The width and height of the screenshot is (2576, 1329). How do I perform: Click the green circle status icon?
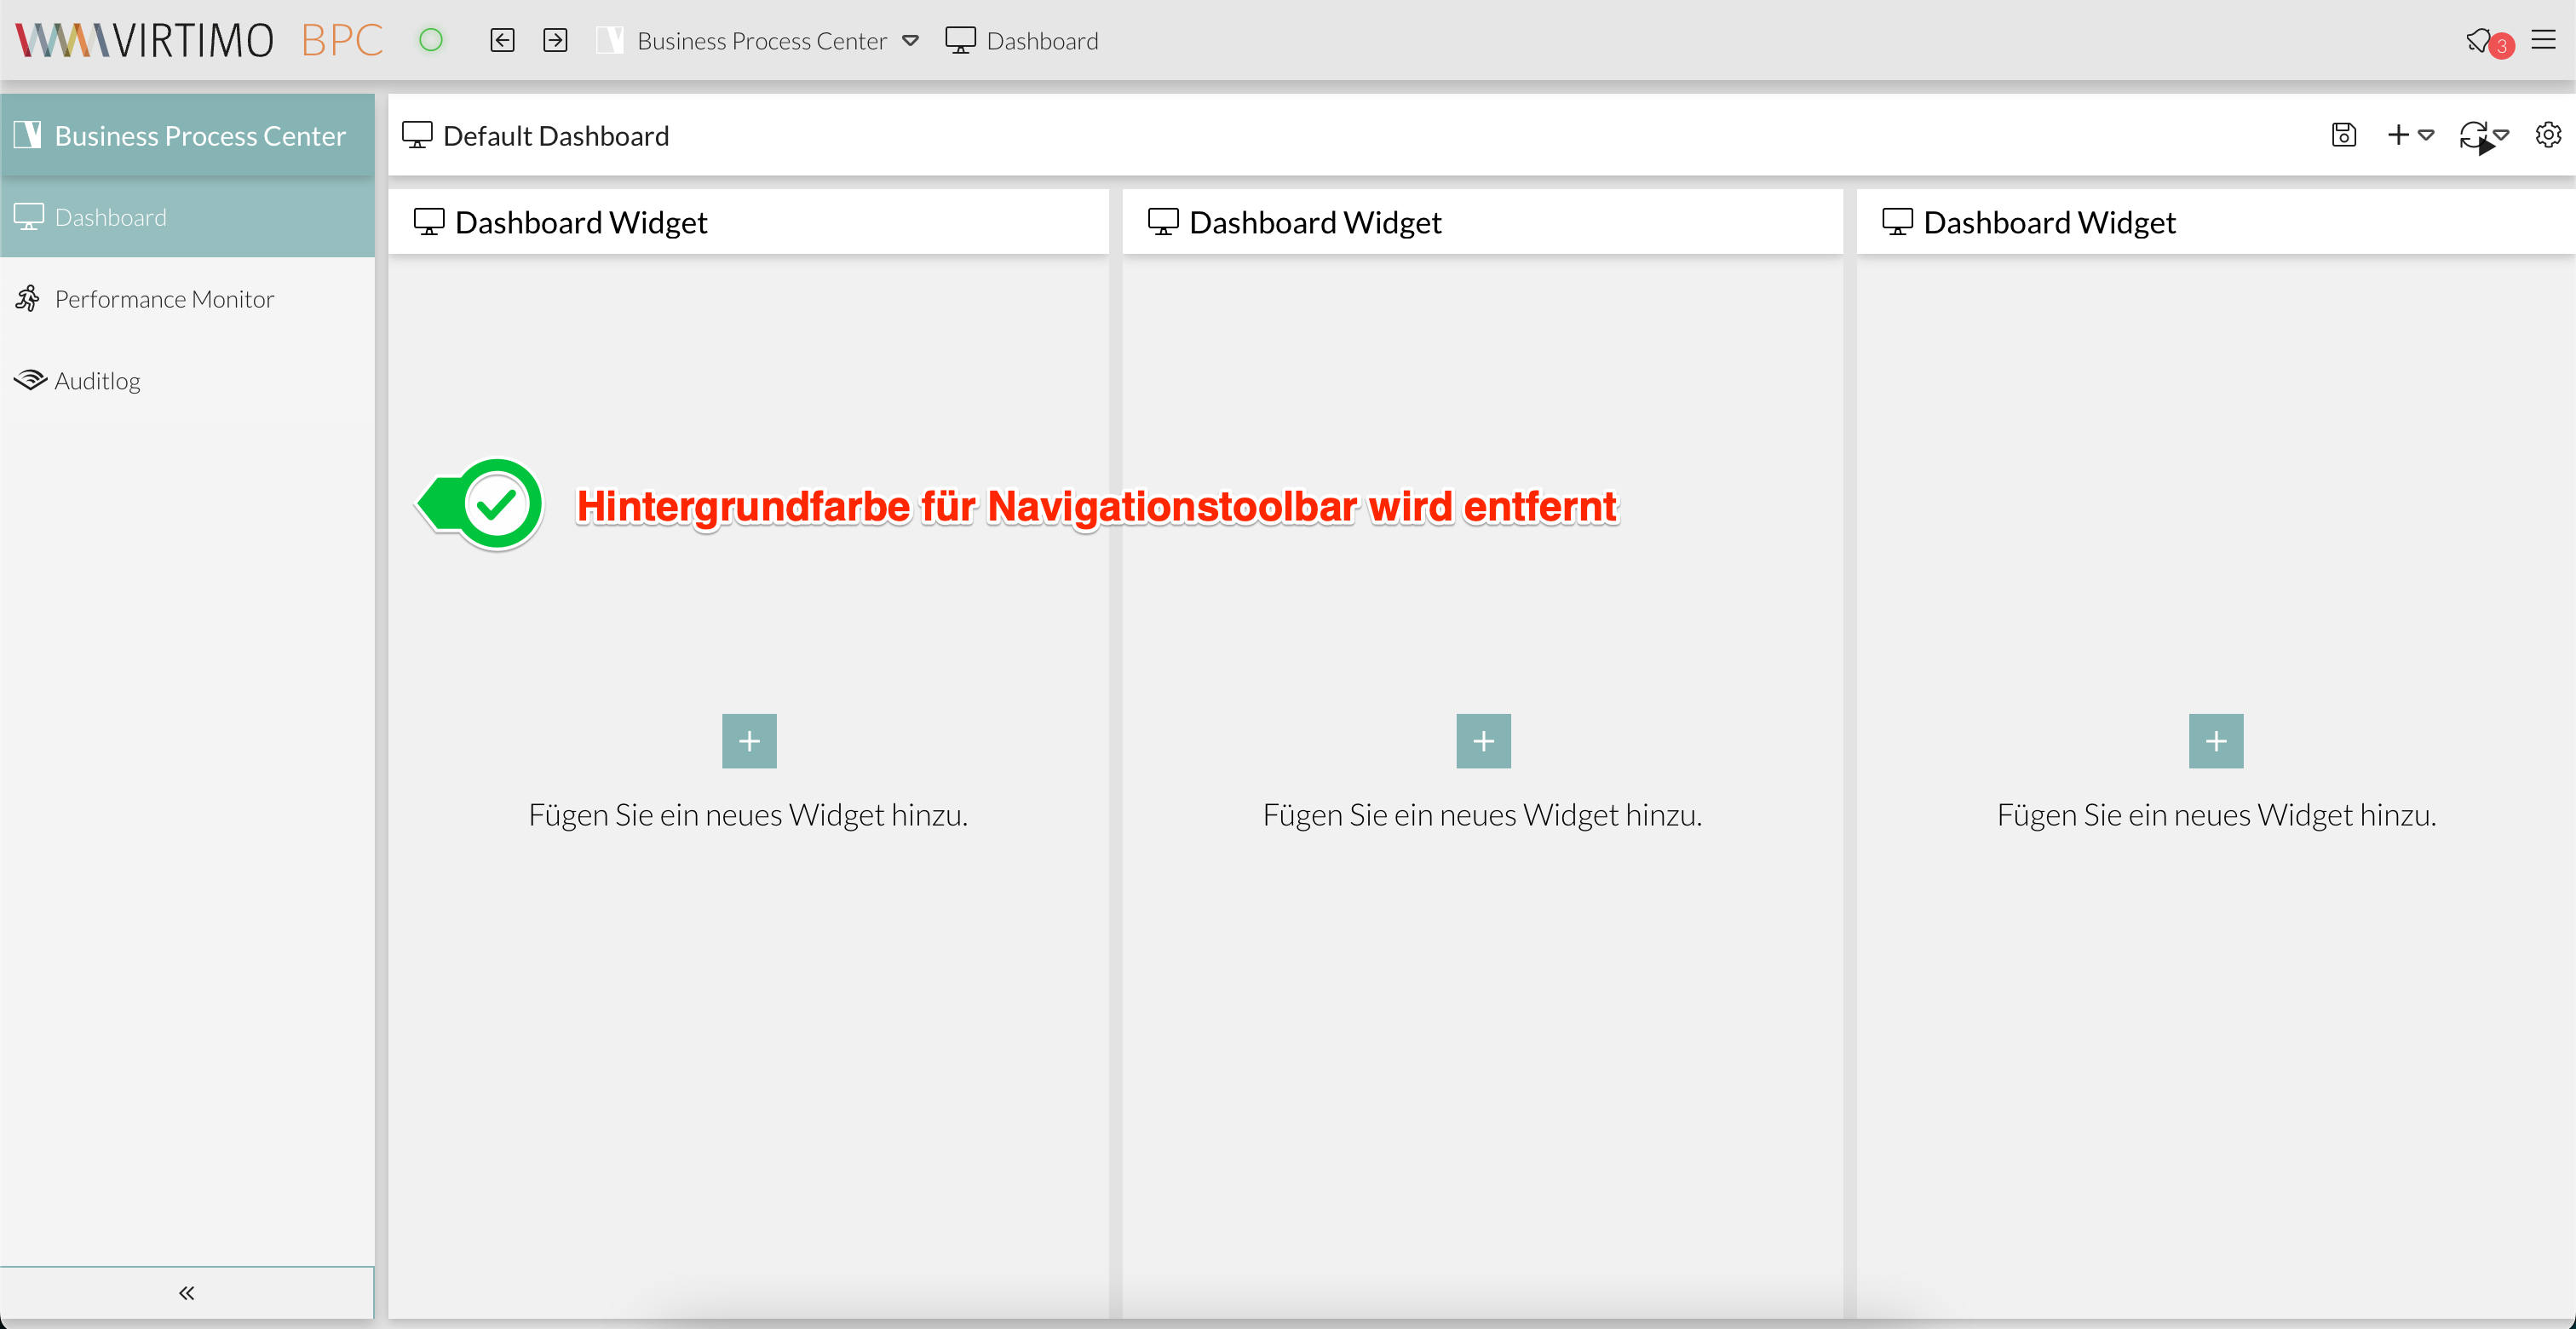coord(432,40)
